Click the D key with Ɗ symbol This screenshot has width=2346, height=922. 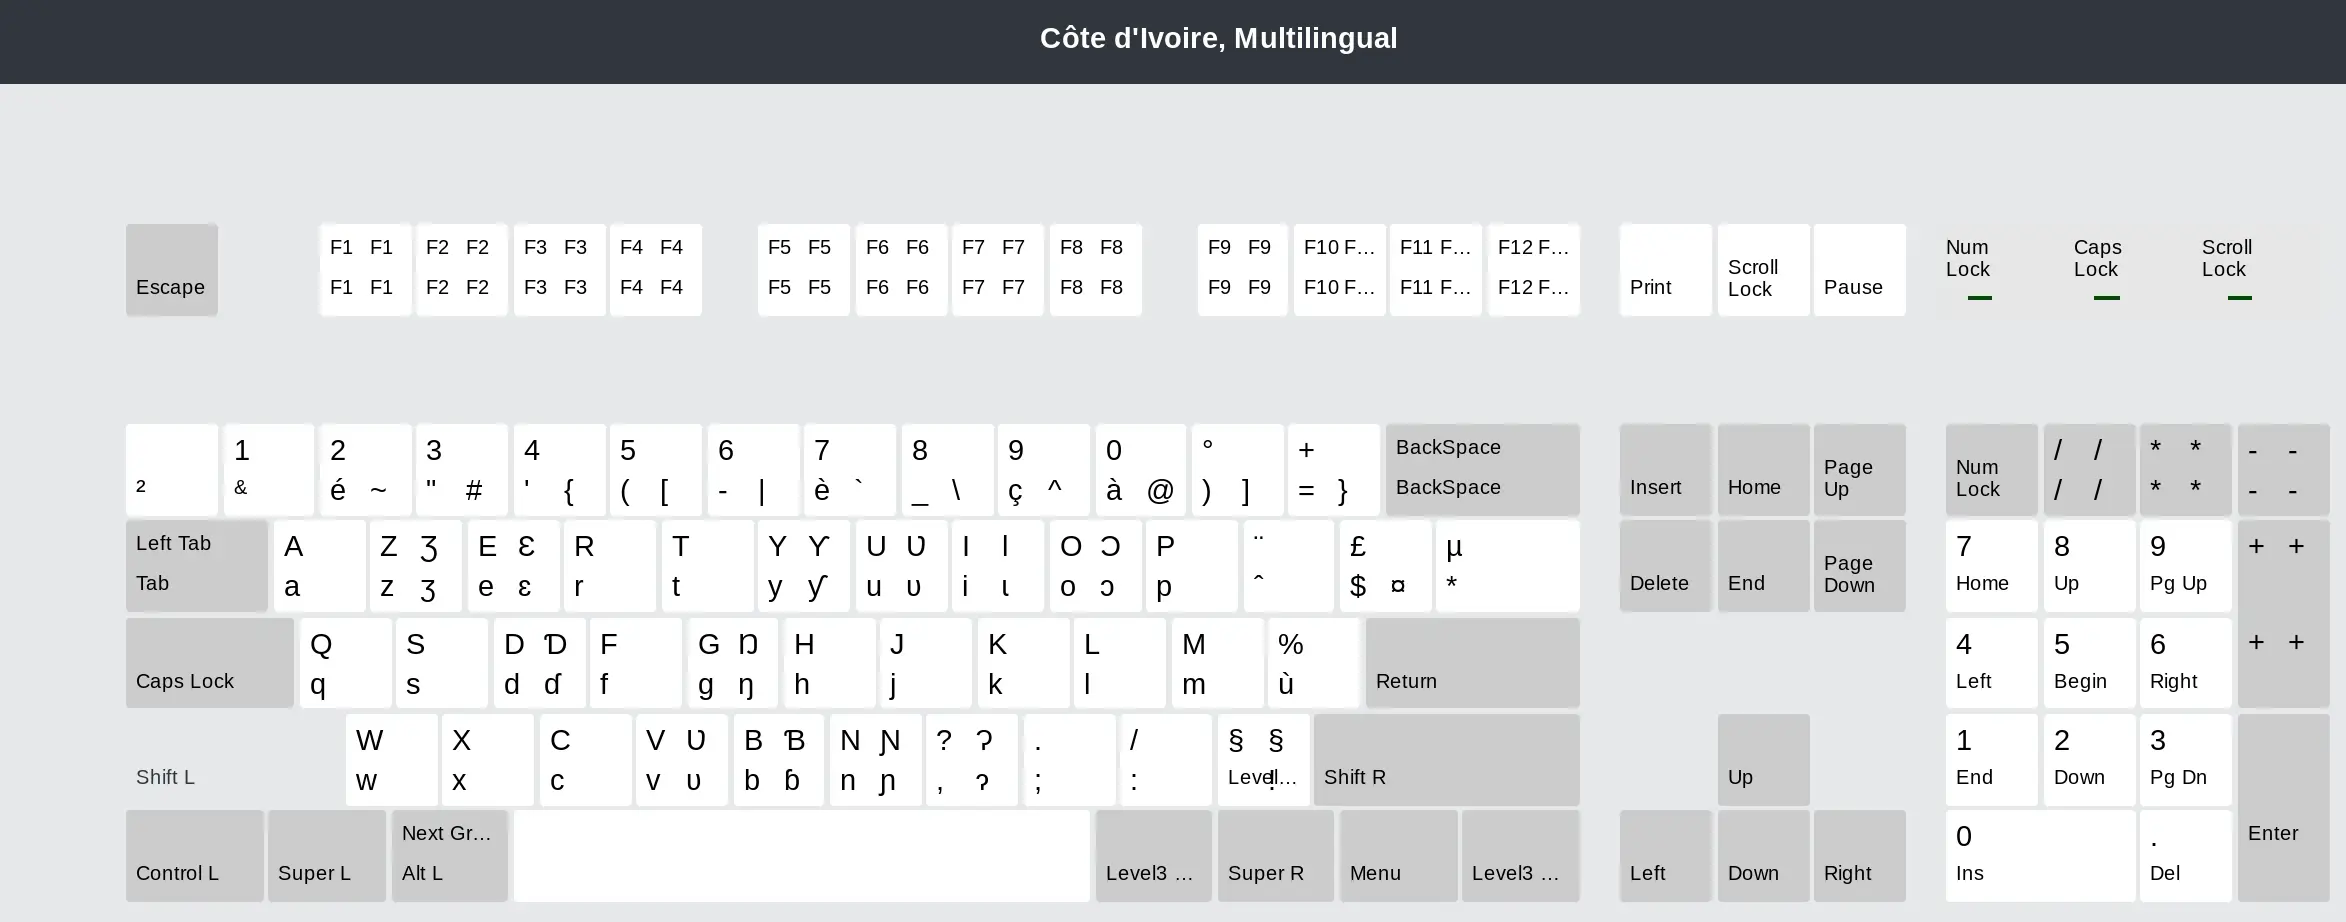540,663
